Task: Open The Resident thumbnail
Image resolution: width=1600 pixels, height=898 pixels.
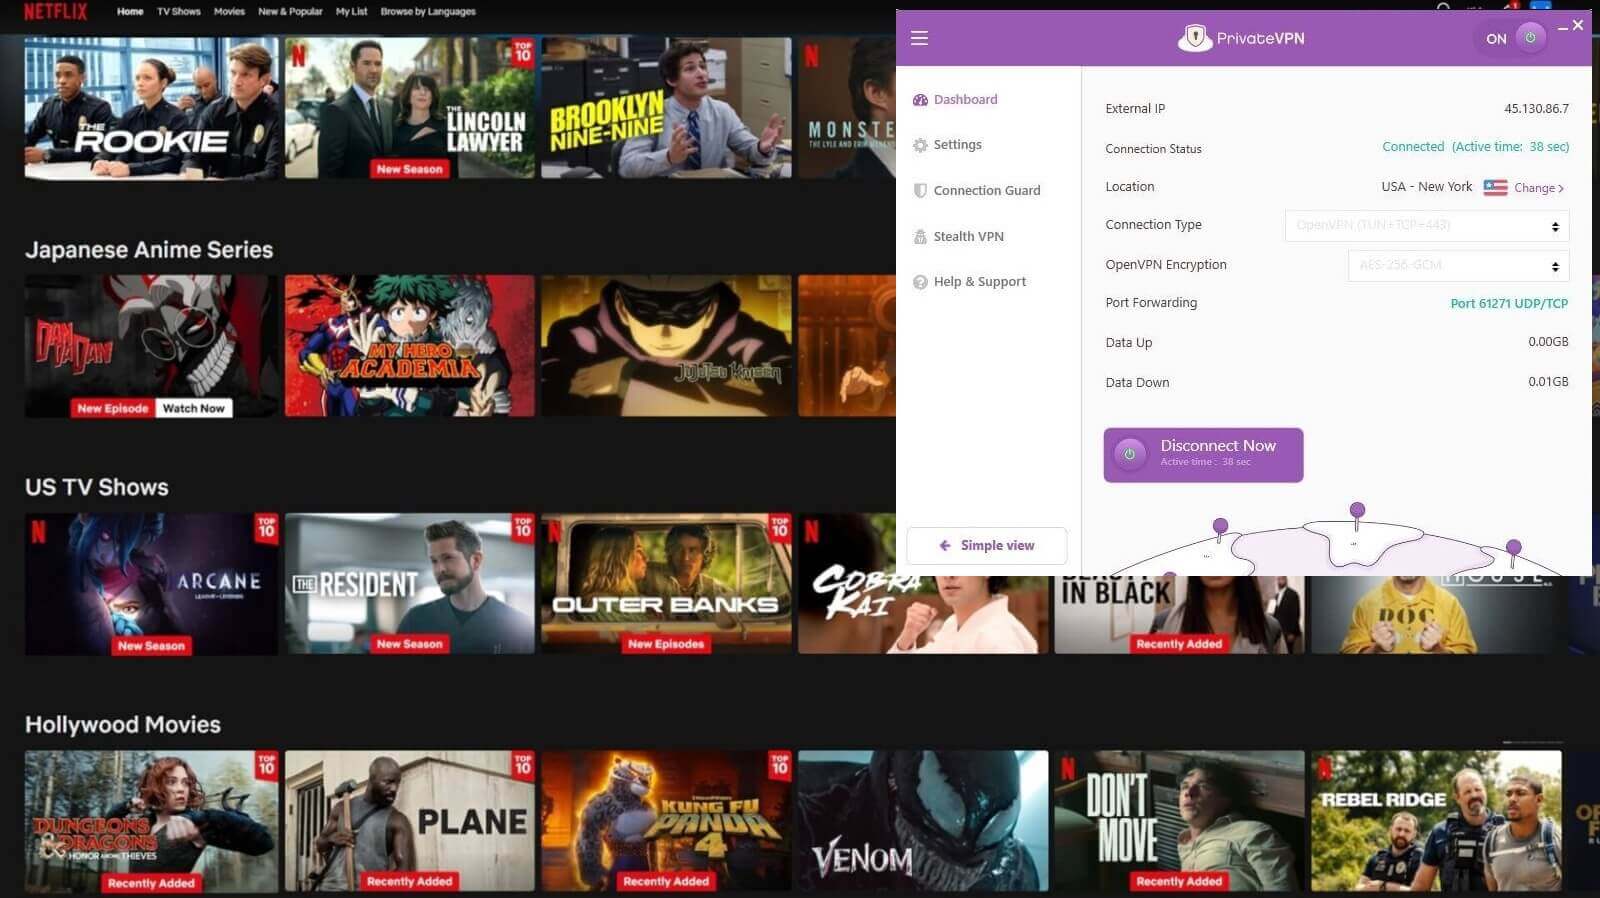Action: pos(410,584)
